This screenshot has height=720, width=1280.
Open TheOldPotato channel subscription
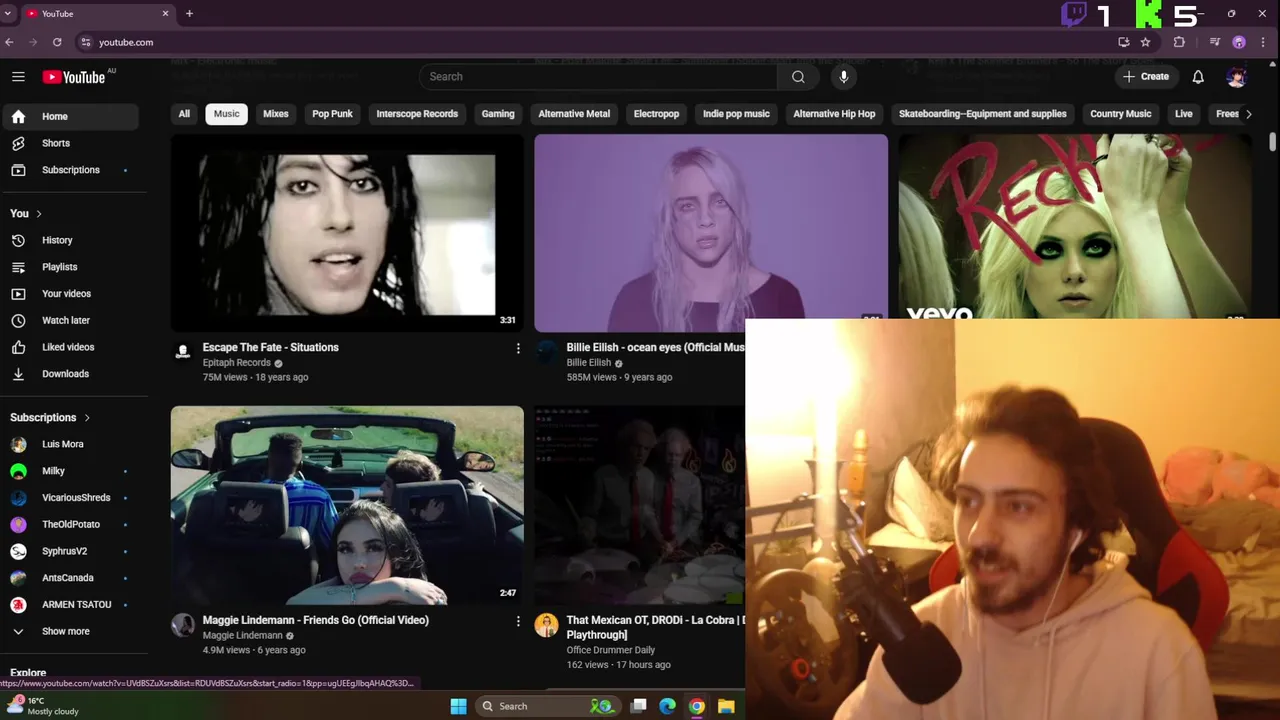tap(70, 524)
